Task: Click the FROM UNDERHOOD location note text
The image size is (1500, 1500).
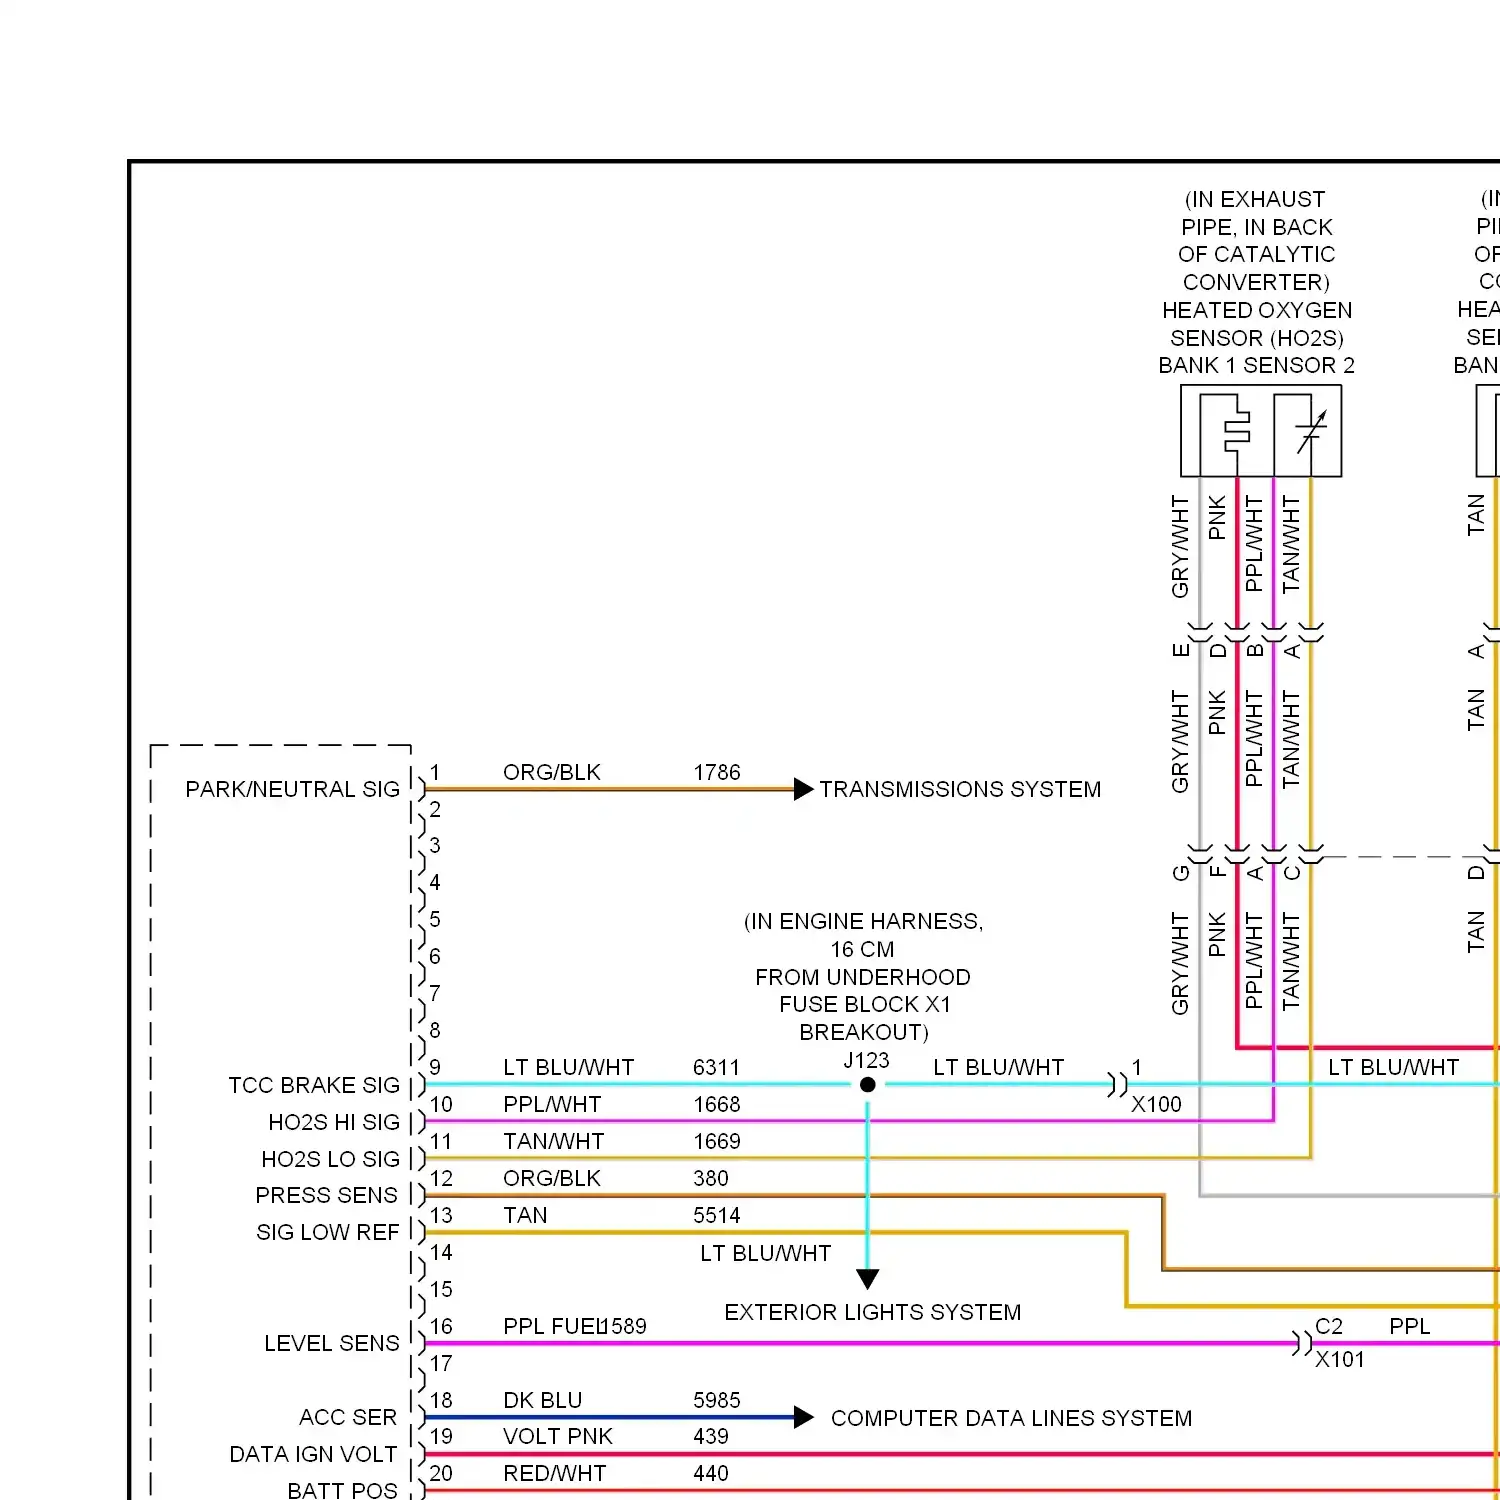Action: 863,978
